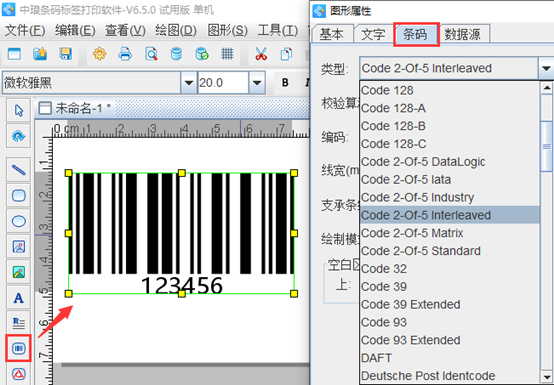
Task: Open document settings gear icon
Action: click(100, 54)
